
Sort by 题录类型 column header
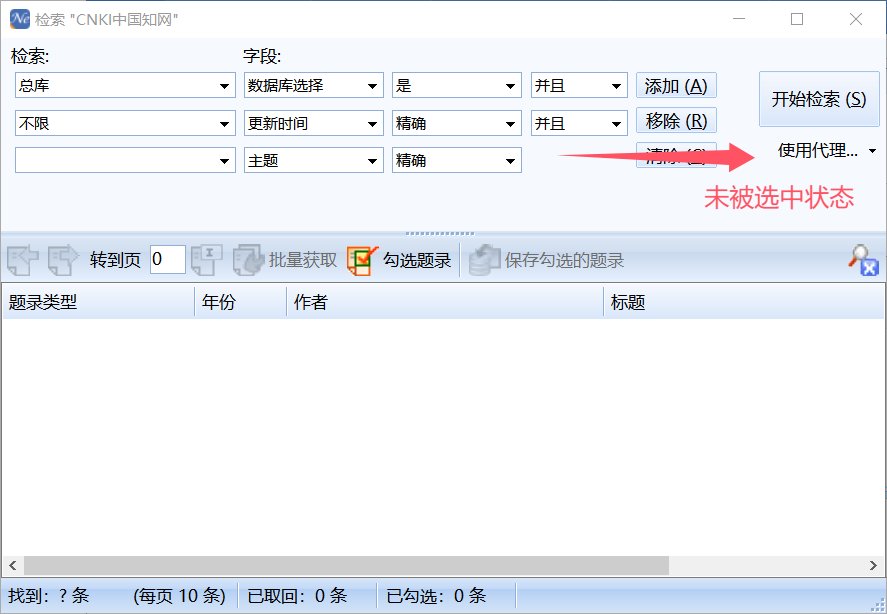pyautogui.click(x=98, y=302)
